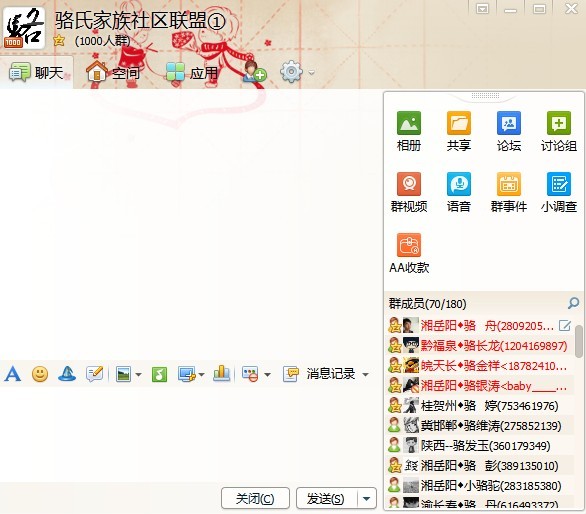Open the AA收款 payment collection app

[409, 253]
